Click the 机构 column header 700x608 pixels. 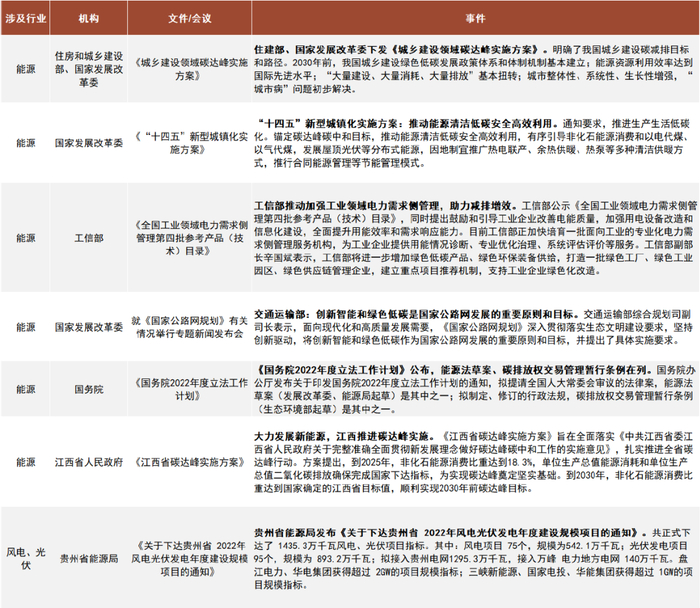[88, 18]
